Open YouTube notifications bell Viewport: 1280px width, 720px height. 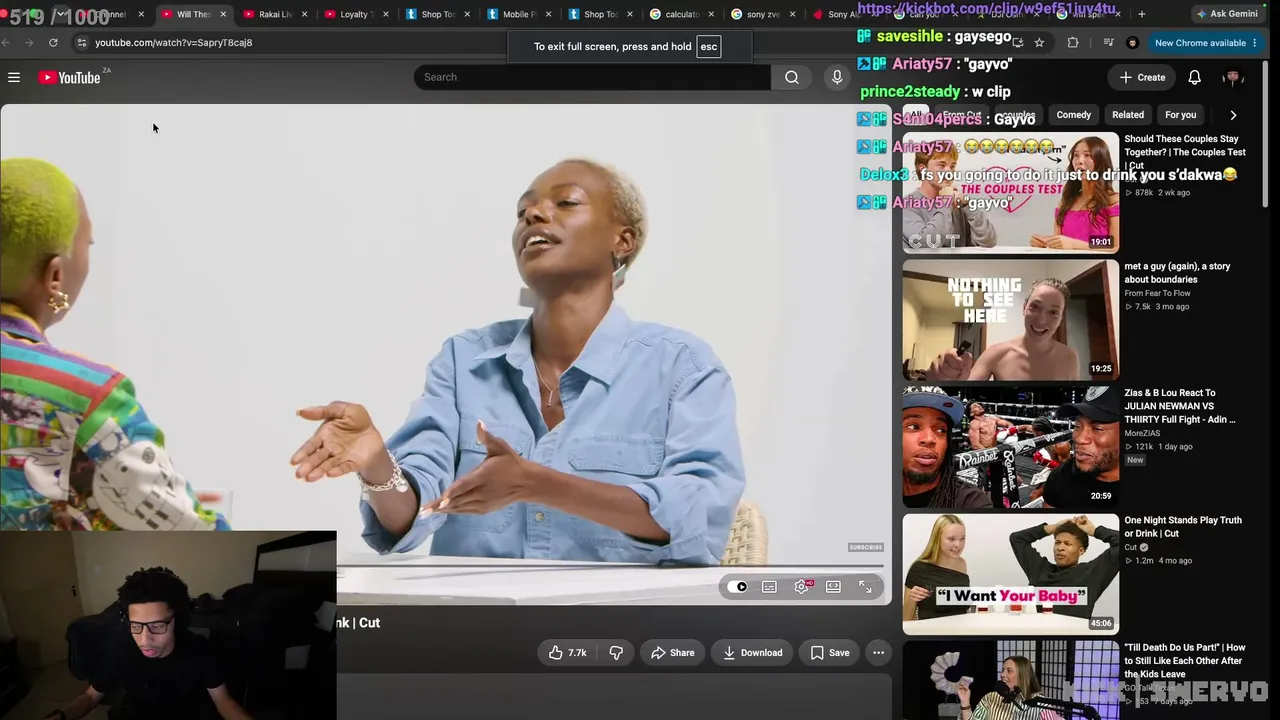pos(1194,77)
